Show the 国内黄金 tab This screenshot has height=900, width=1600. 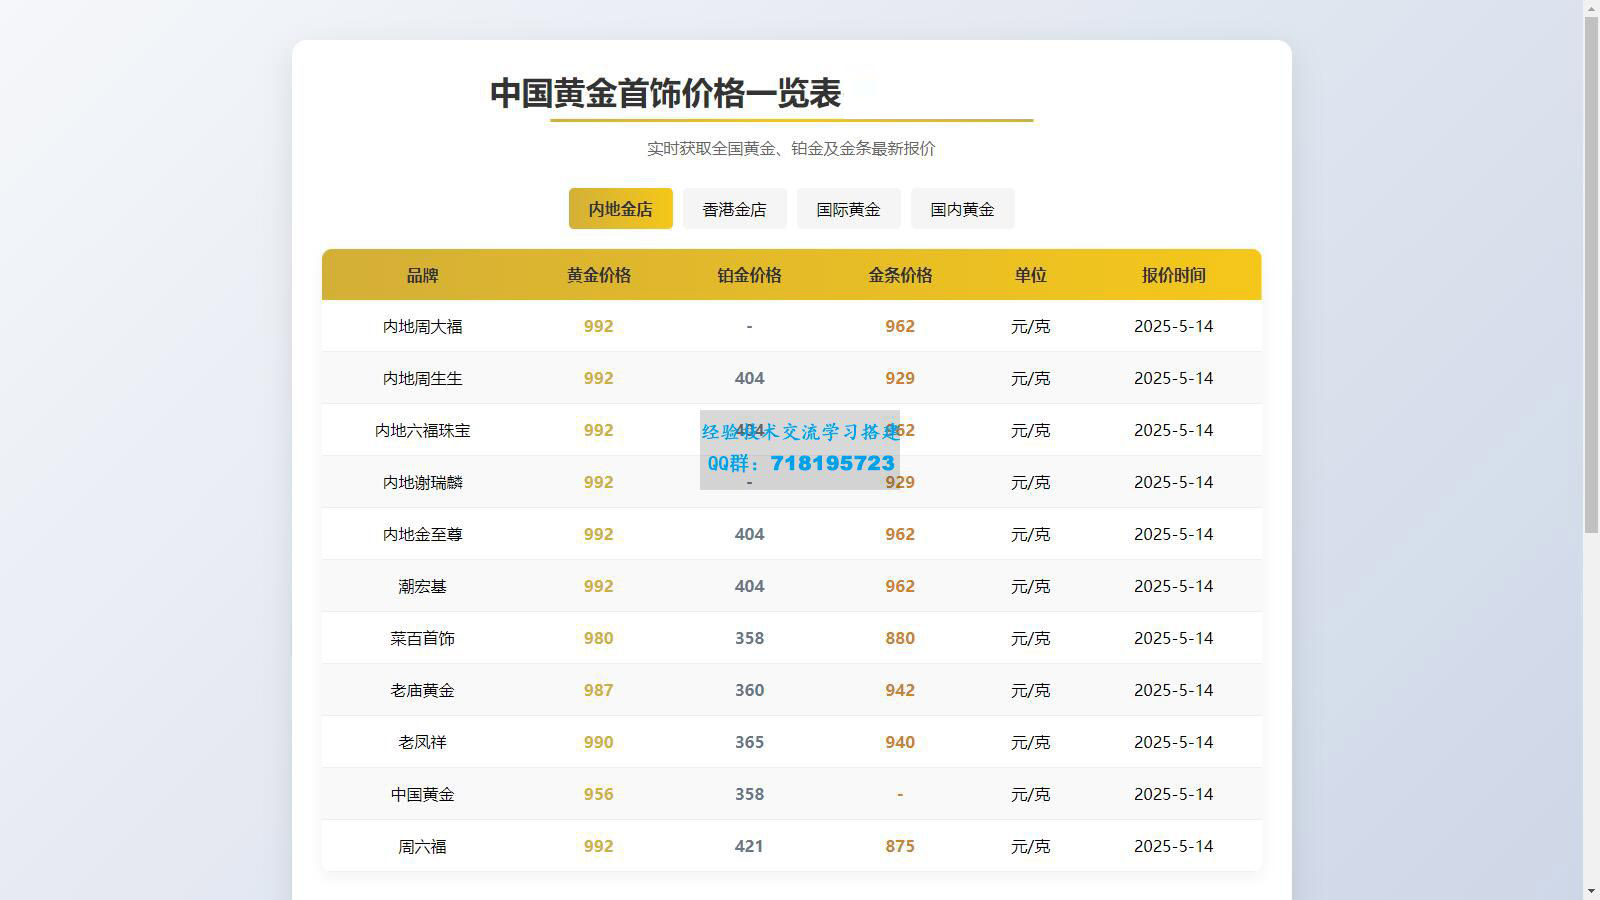coord(962,209)
